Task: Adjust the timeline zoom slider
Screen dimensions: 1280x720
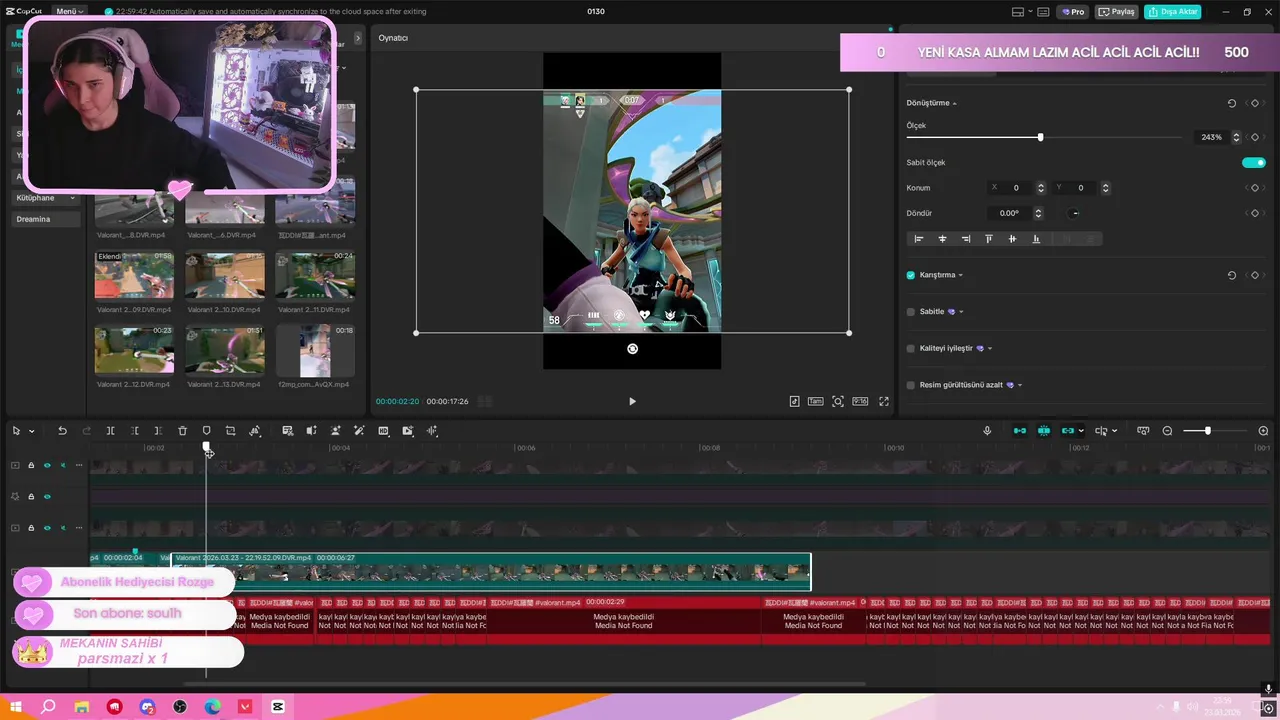Action: [x=1208, y=431]
